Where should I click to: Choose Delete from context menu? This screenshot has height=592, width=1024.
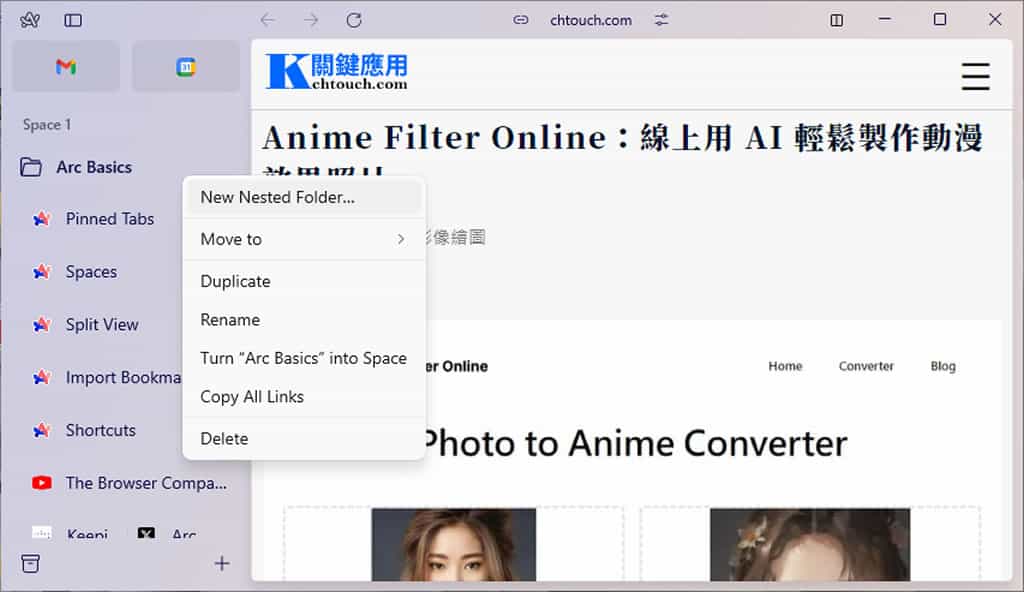pyautogui.click(x=304, y=438)
